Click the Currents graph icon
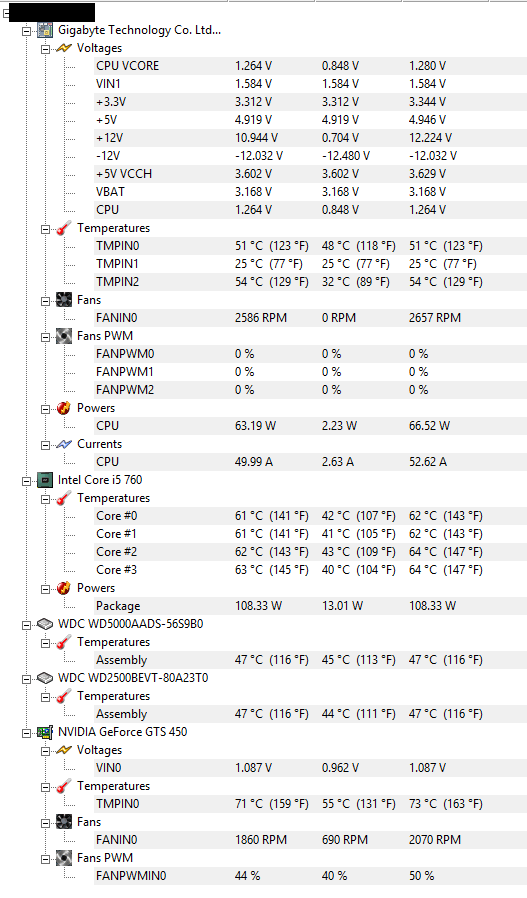The height and width of the screenshot is (898, 527). [x=64, y=444]
